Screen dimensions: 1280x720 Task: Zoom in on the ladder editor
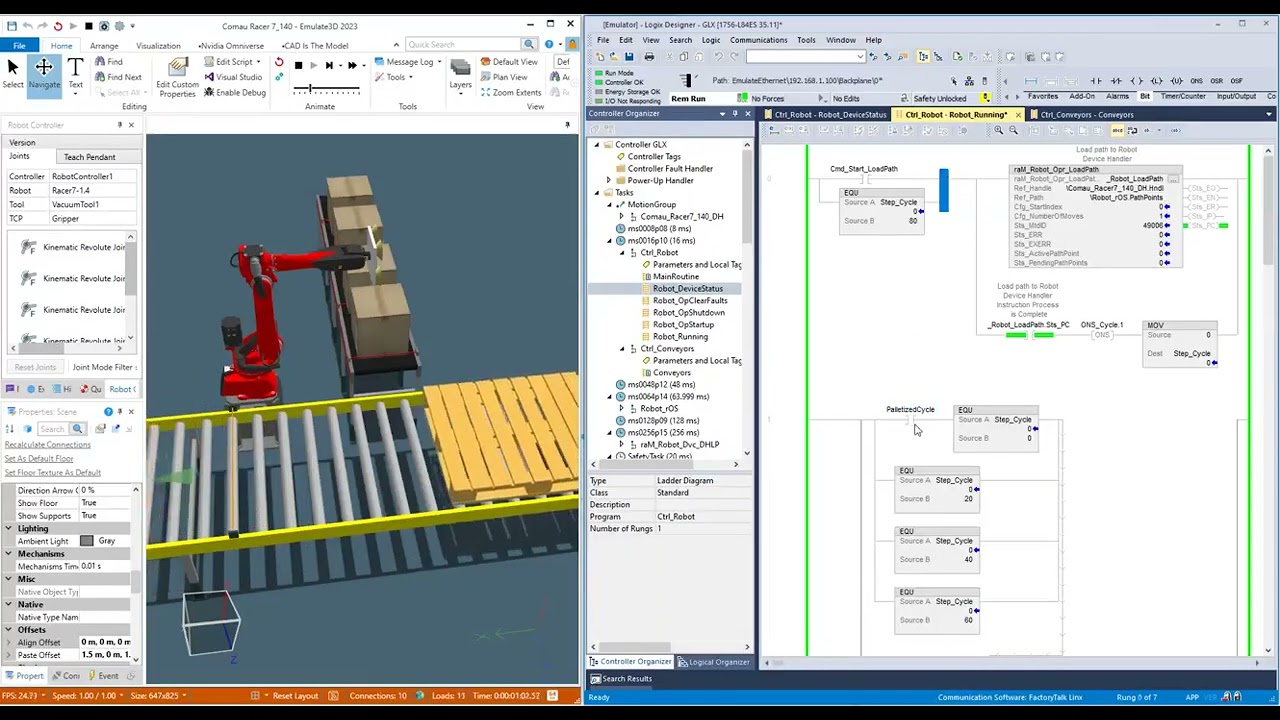pos(997,131)
